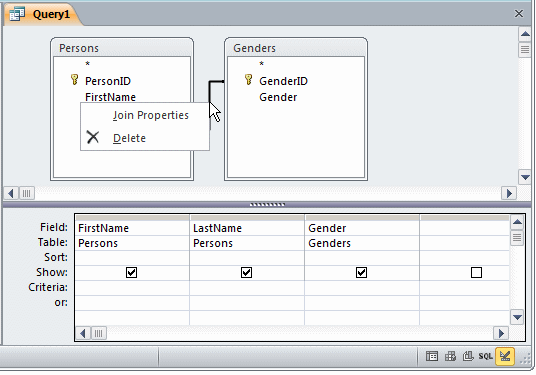
Task: Click the table pane horizontal scroll thumb
Action: coord(27,193)
